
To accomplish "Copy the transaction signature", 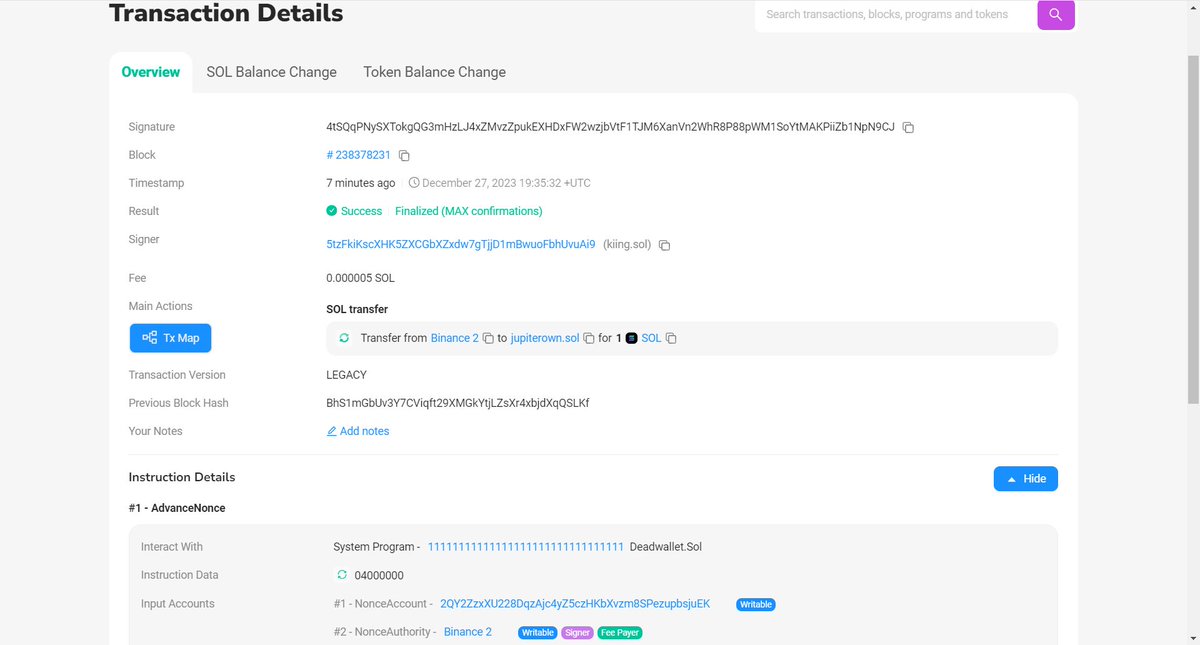I will click(x=908, y=128).
